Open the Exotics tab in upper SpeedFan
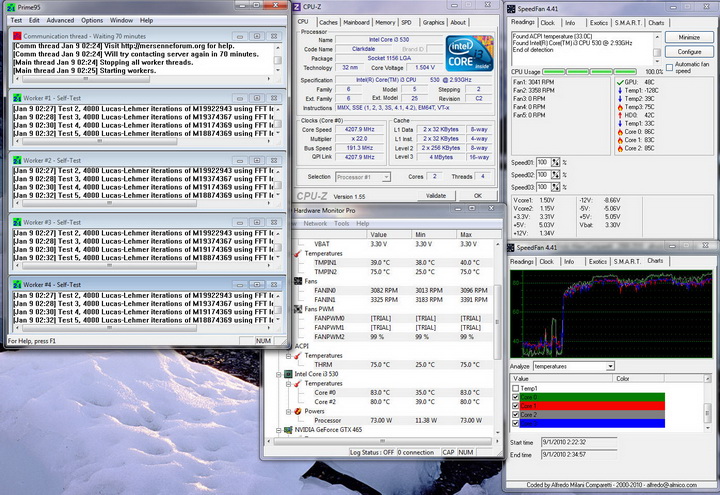The image size is (720, 495). click(599, 23)
